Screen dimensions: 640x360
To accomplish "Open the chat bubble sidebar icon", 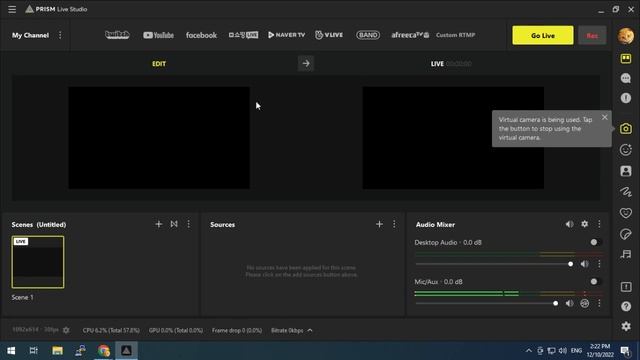I will 626,78.
